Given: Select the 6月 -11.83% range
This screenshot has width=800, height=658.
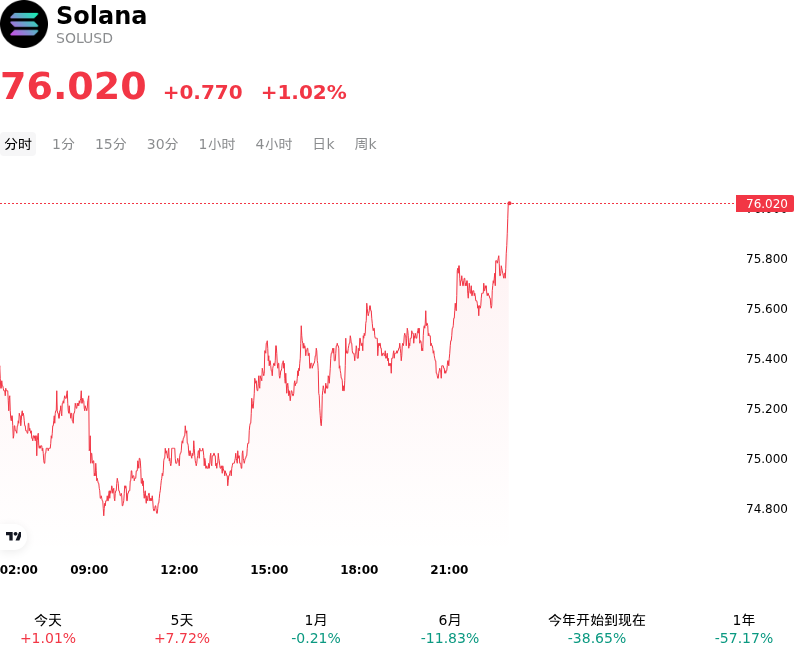Looking at the screenshot, I should pos(449,629).
